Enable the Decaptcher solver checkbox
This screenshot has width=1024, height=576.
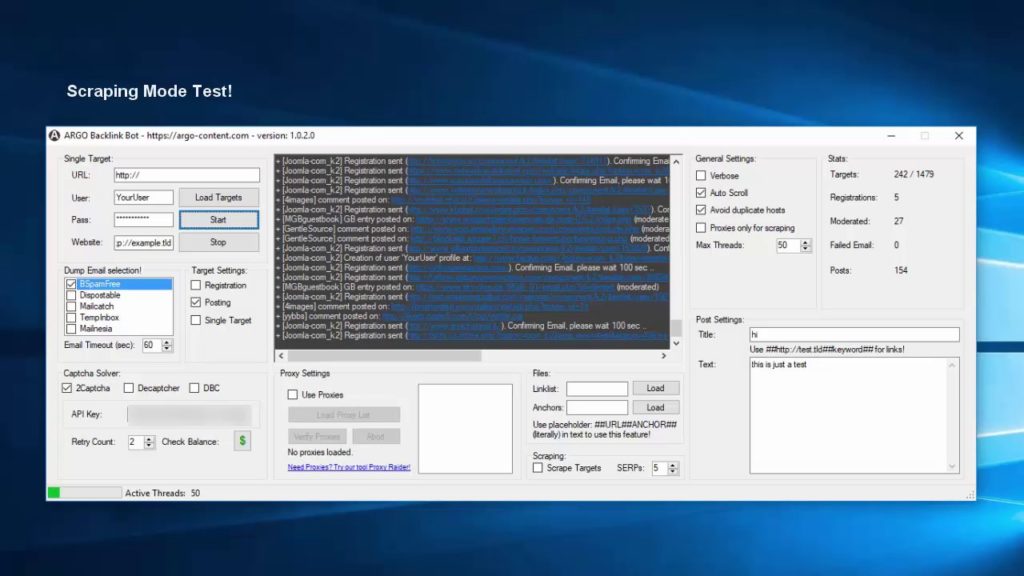pyautogui.click(x=129, y=388)
